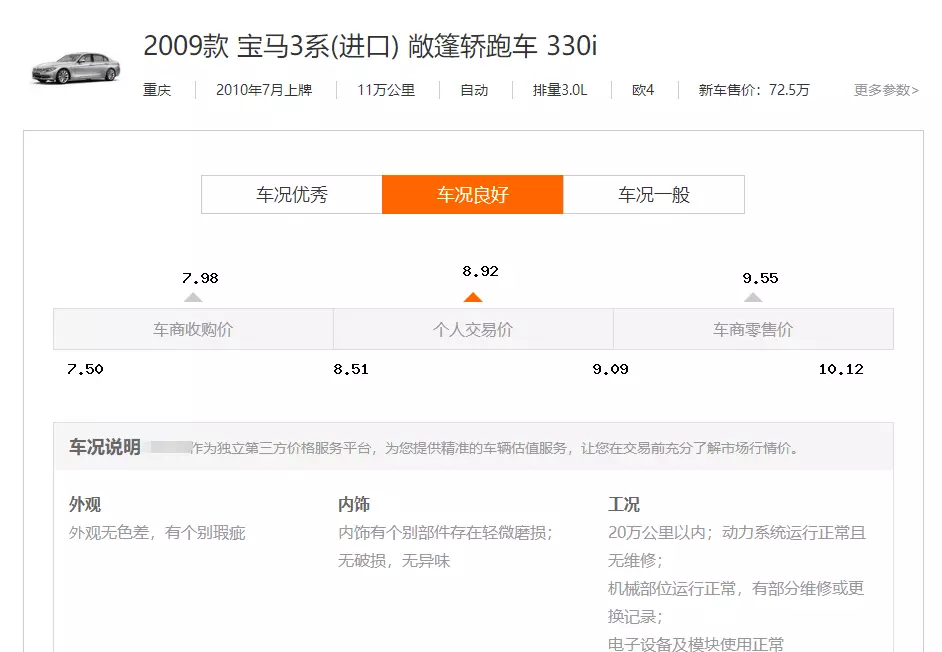Viewport: 942px width, 652px height.
Task: Click the 外观 heading
Action: tap(85, 504)
